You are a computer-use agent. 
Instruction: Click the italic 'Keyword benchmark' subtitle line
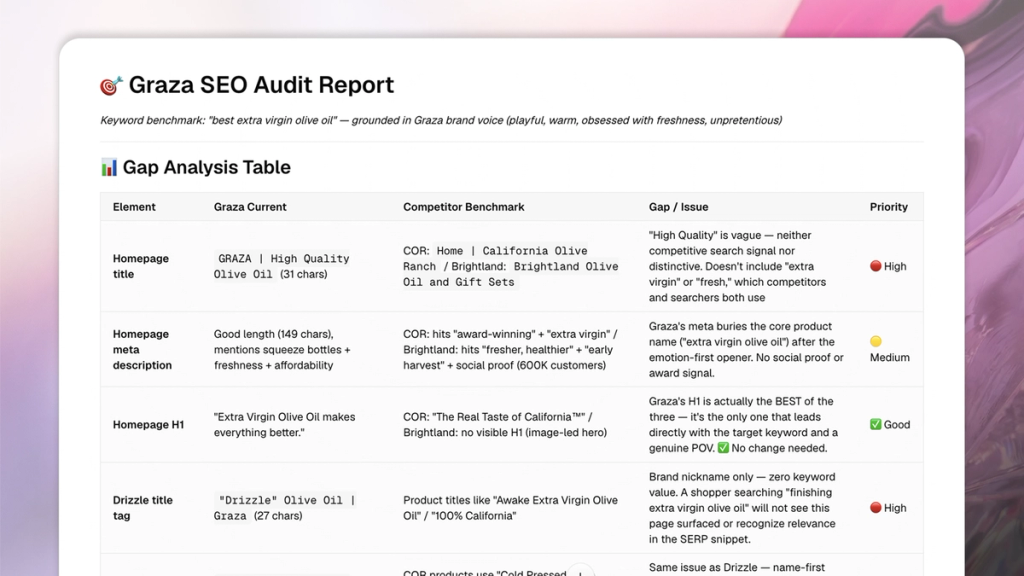441,120
